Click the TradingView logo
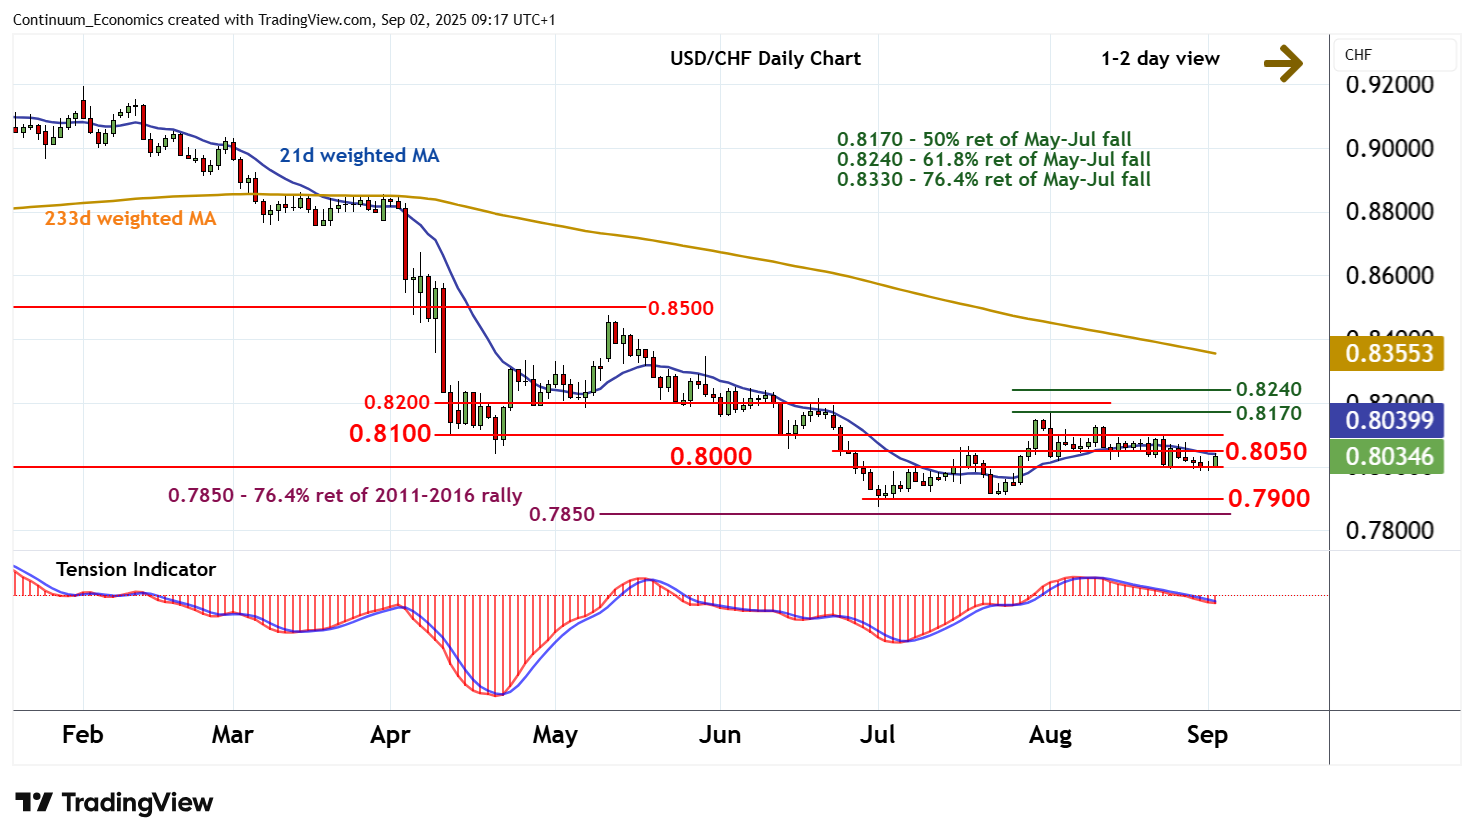The image size is (1474, 840). click(x=114, y=802)
